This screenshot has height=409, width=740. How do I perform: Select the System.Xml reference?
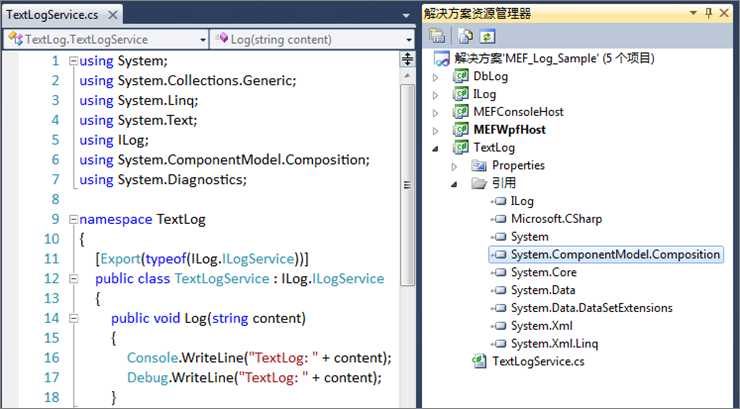pos(541,326)
